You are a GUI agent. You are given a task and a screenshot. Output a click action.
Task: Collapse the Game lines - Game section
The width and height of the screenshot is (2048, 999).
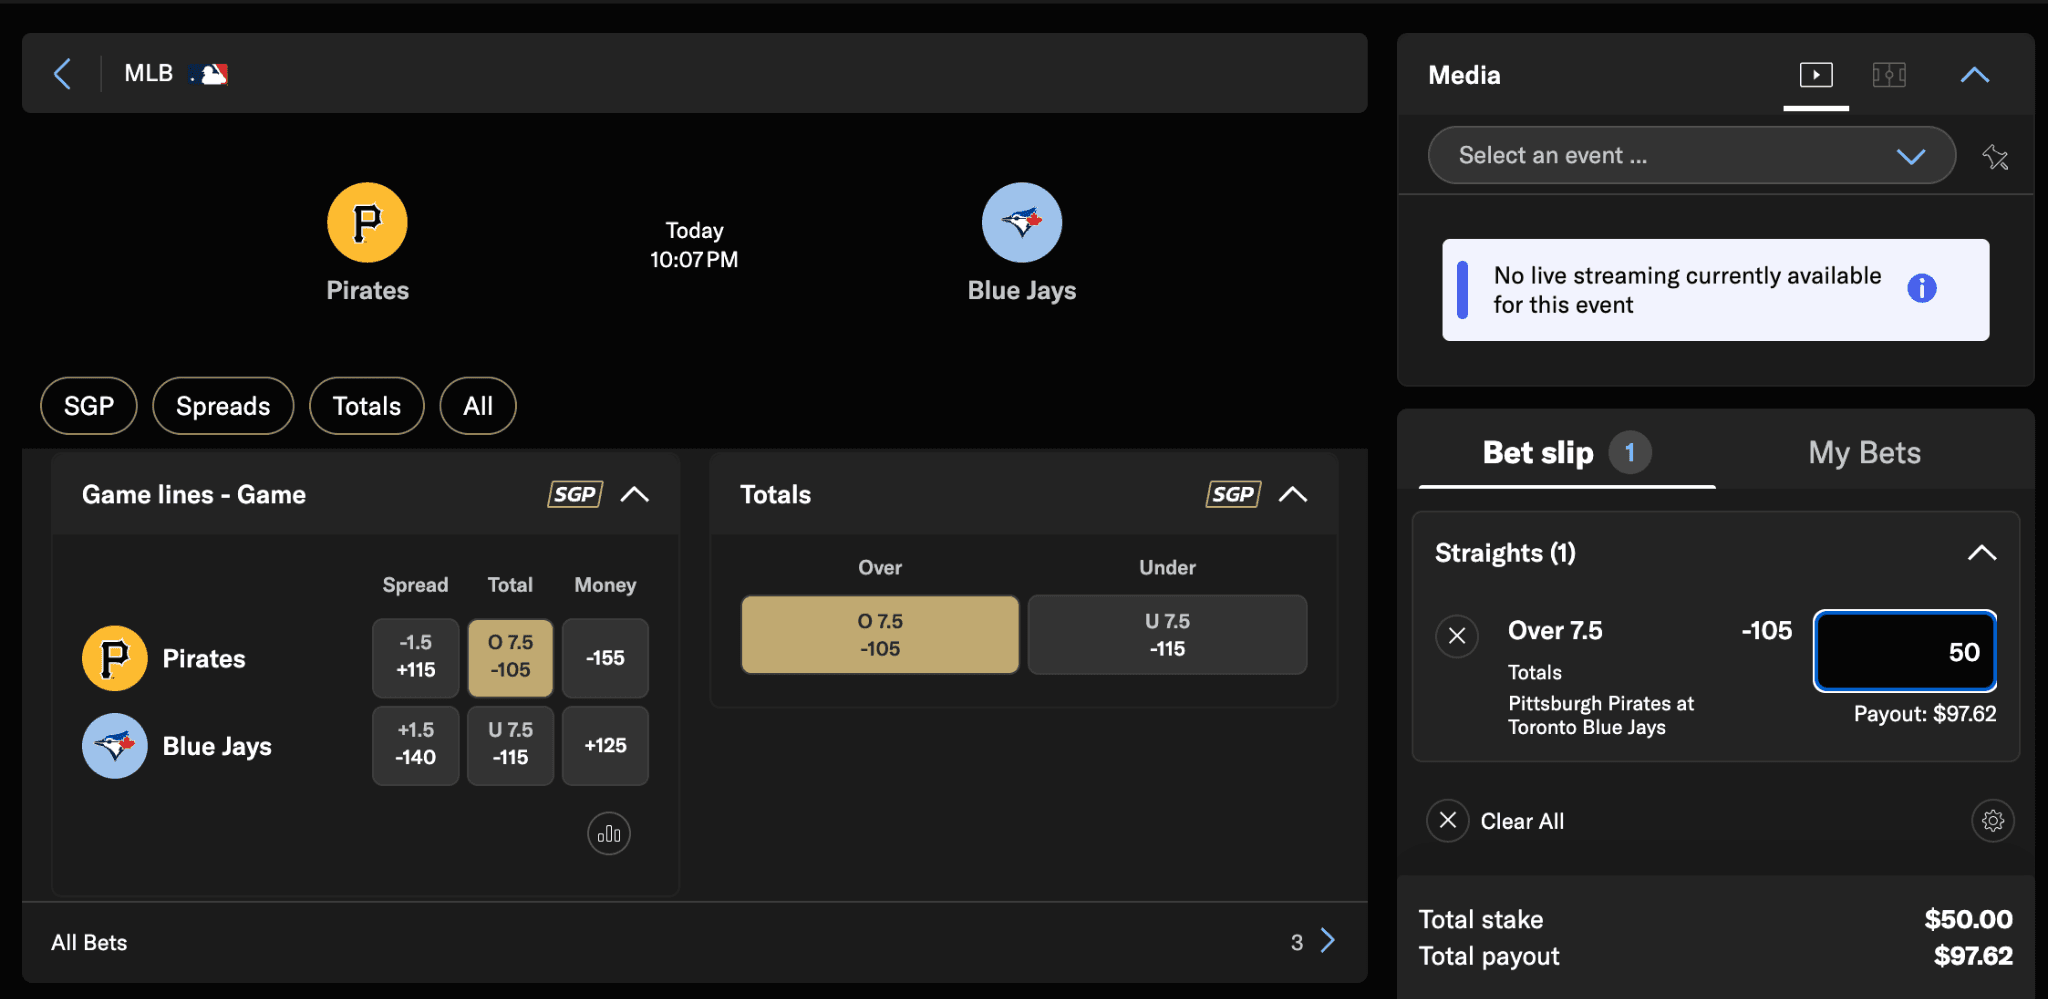tap(635, 494)
